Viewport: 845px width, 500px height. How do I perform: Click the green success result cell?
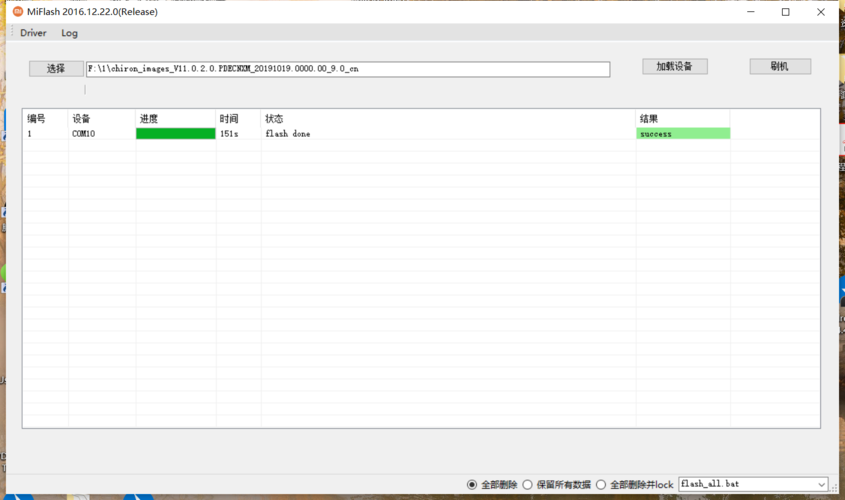pos(683,134)
